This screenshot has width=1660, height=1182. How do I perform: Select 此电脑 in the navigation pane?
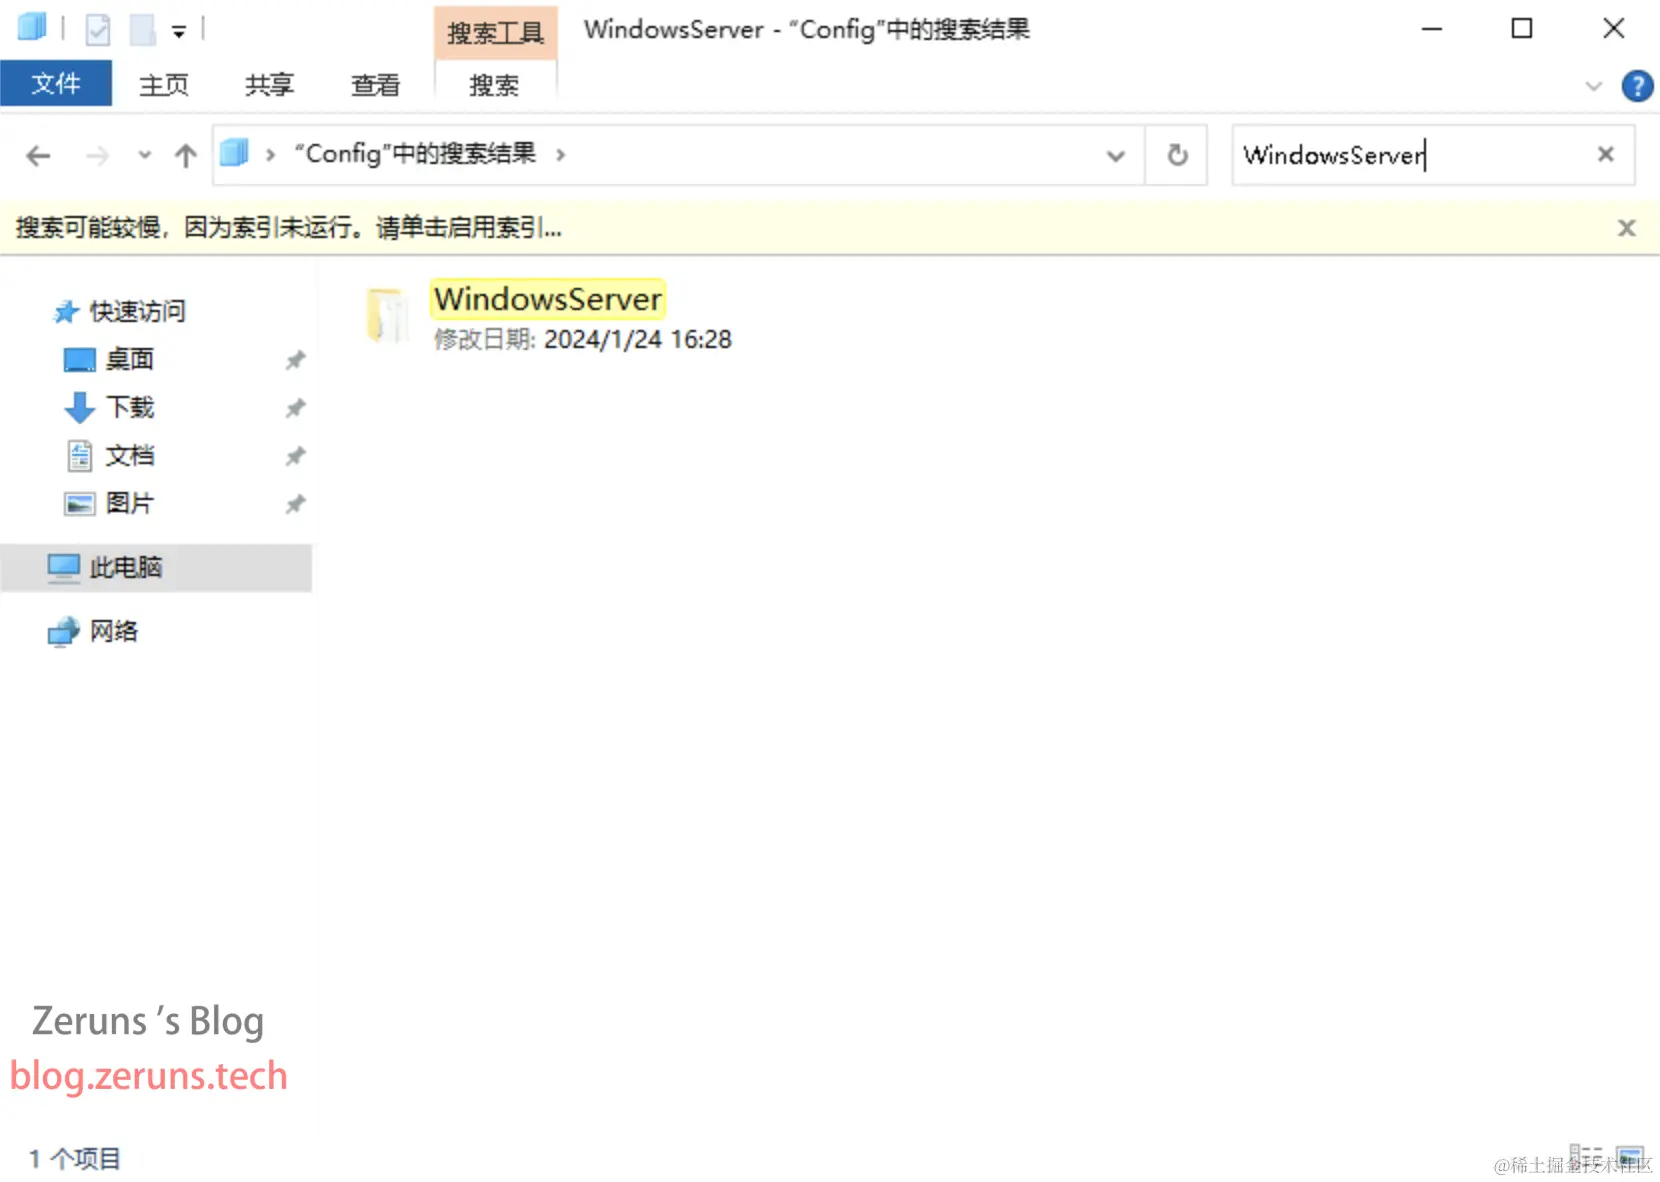[x=156, y=568]
